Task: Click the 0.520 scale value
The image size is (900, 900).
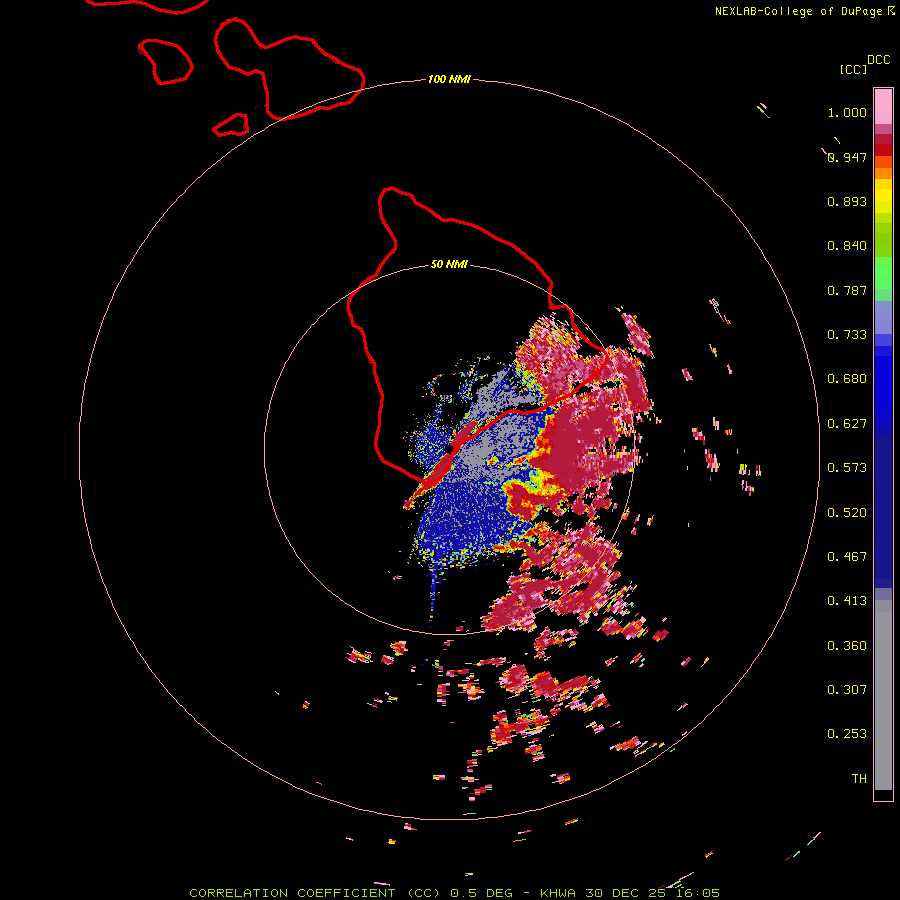Action: coord(847,513)
